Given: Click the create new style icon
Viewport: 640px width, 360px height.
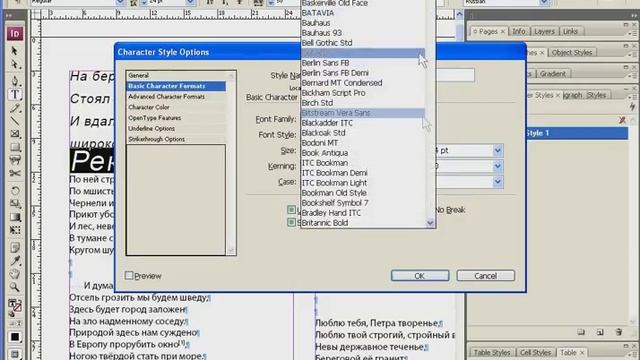Looking at the screenshot, I should click(x=600, y=332).
